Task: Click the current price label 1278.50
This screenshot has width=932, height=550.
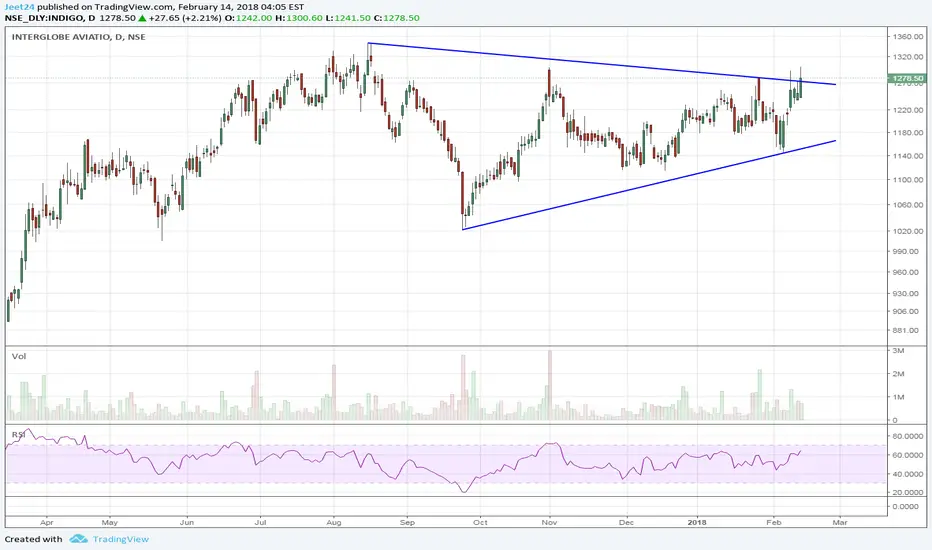Action: (x=908, y=78)
